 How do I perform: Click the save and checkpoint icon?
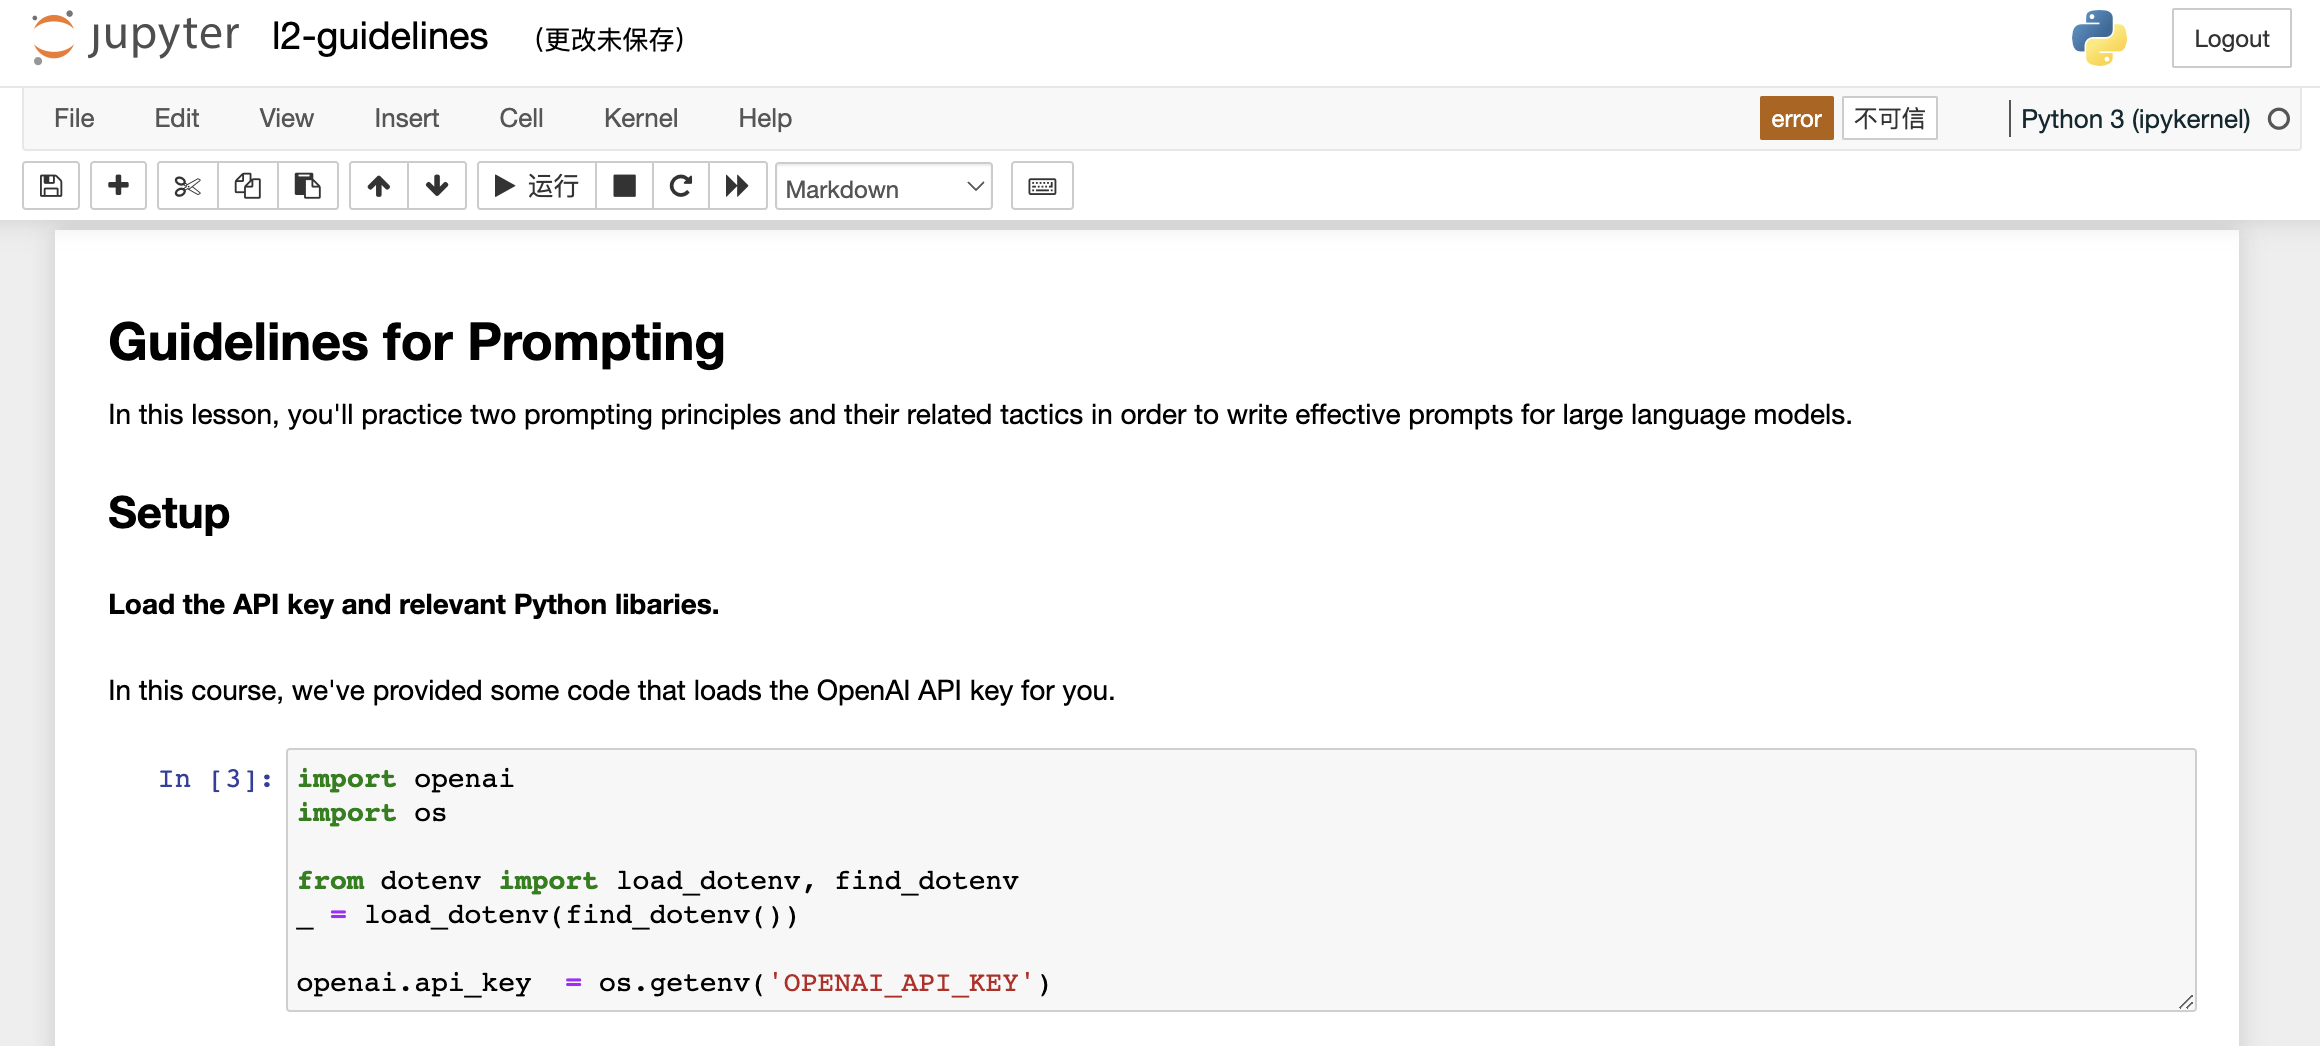point(51,186)
